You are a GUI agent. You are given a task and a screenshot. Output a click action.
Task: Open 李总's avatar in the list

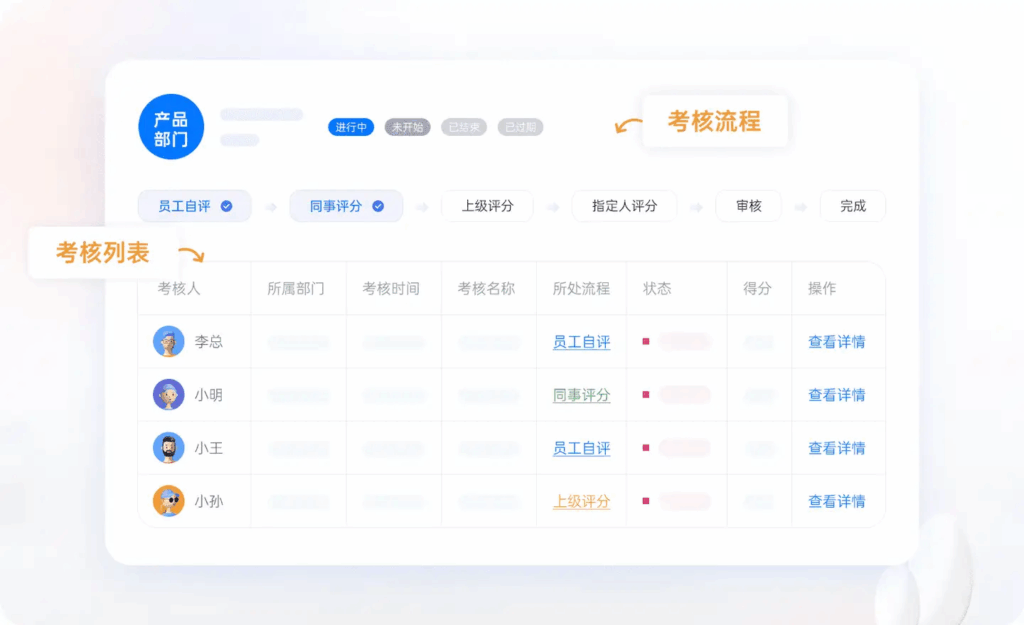168,341
